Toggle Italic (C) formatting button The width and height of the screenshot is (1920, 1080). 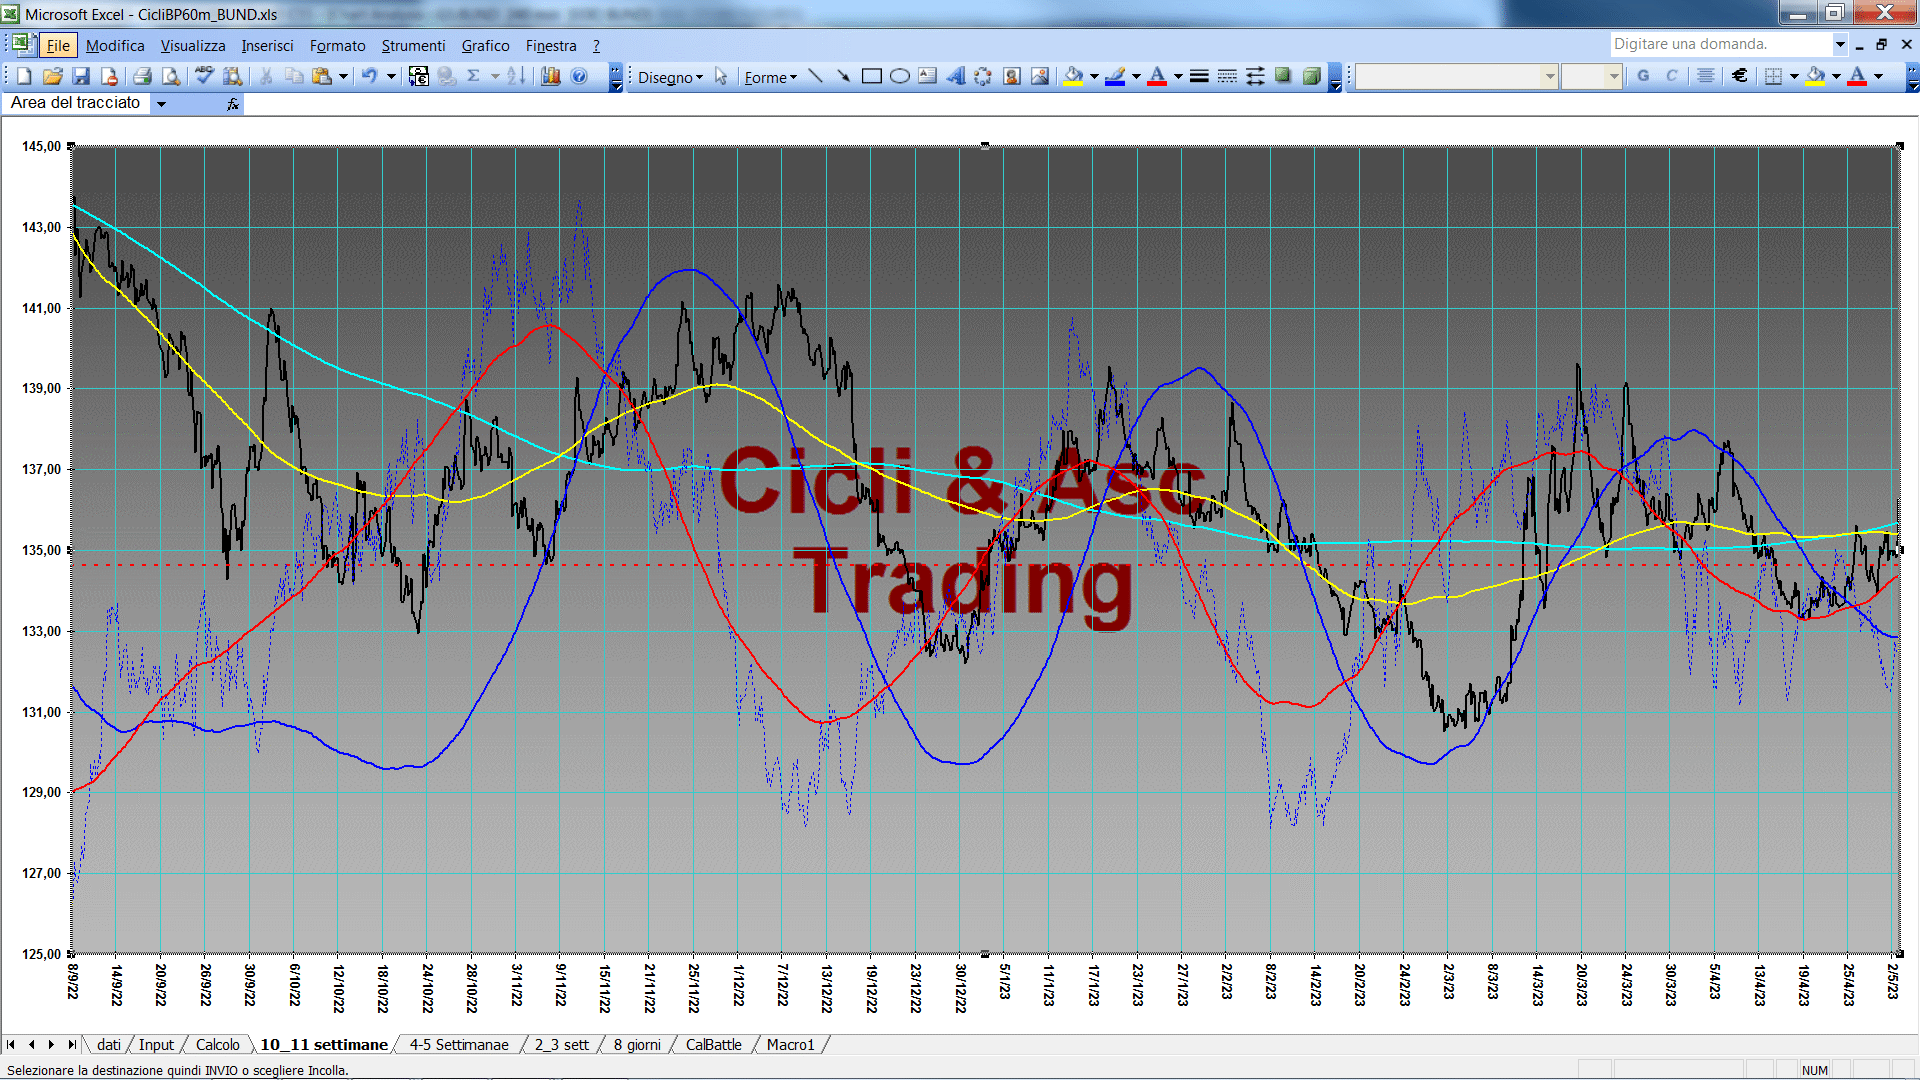tap(1671, 76)
